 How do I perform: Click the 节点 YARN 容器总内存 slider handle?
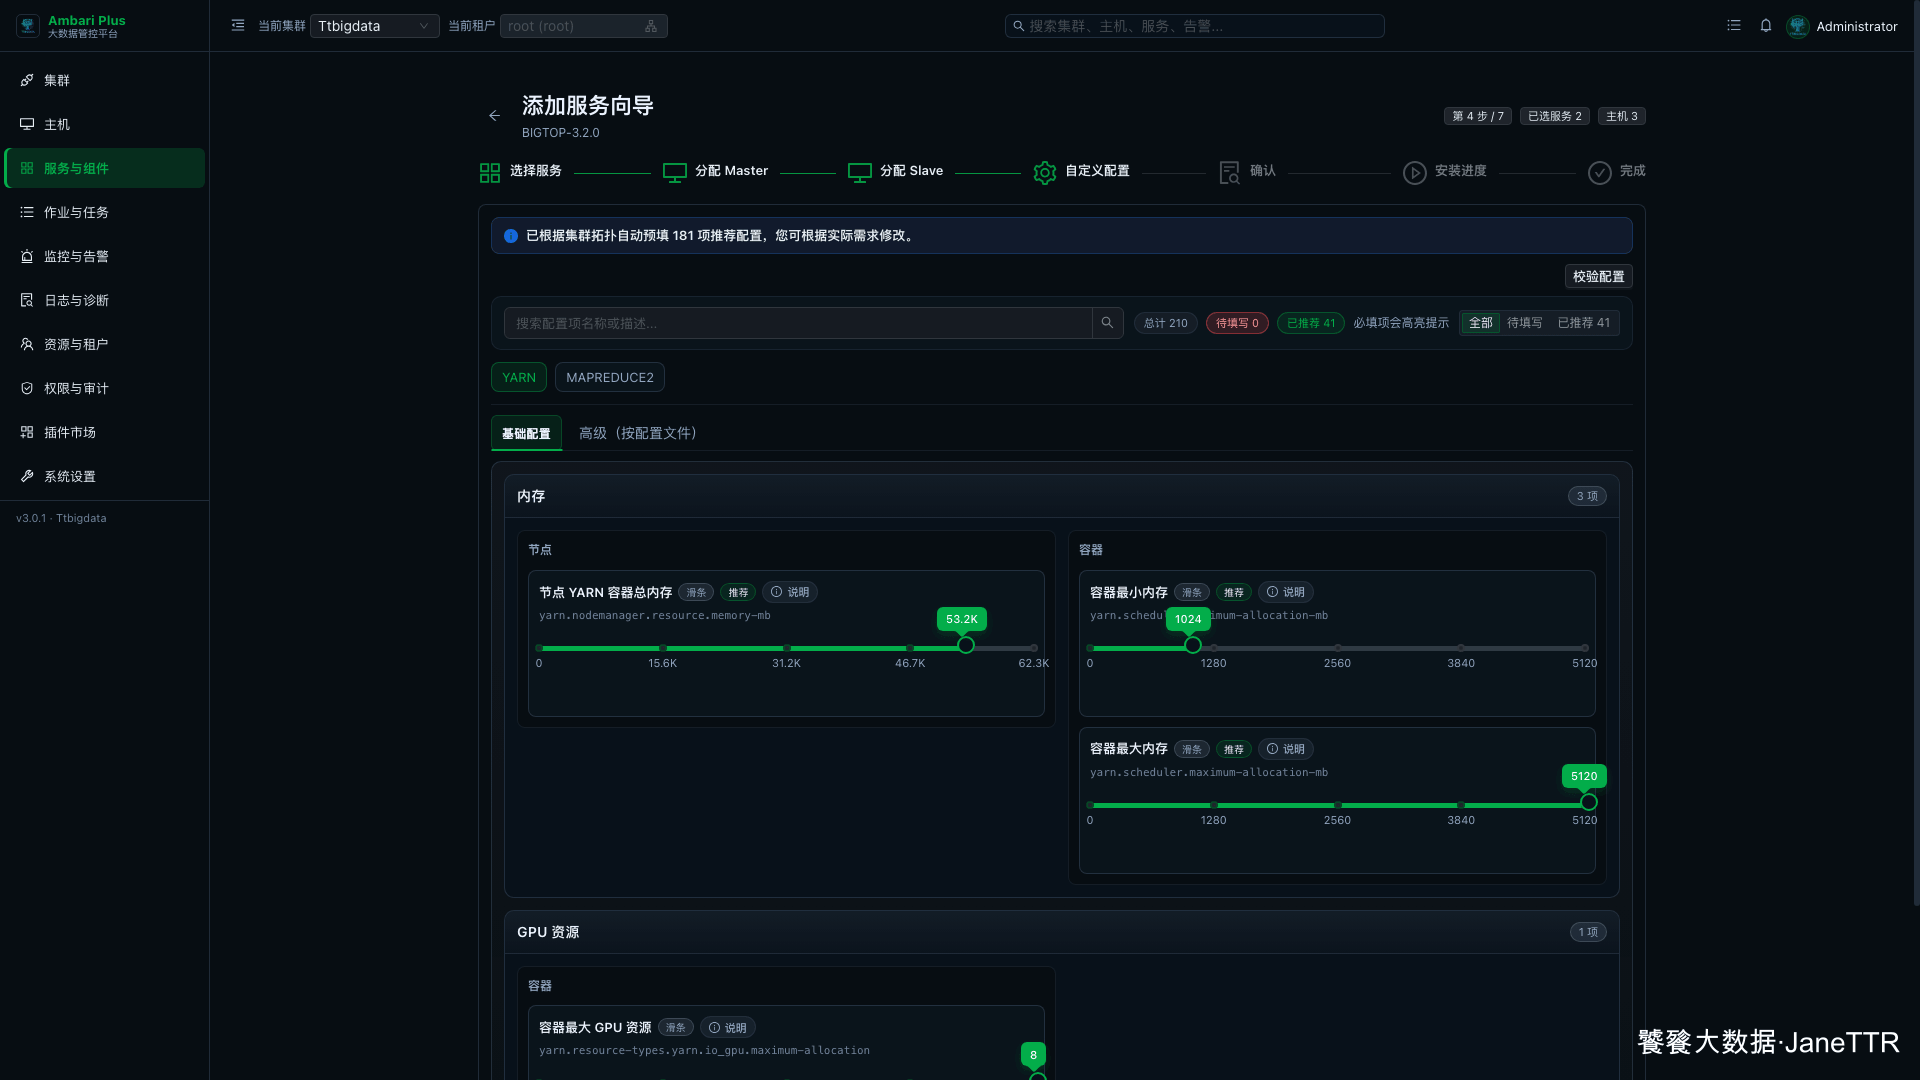tap(966, 645)
